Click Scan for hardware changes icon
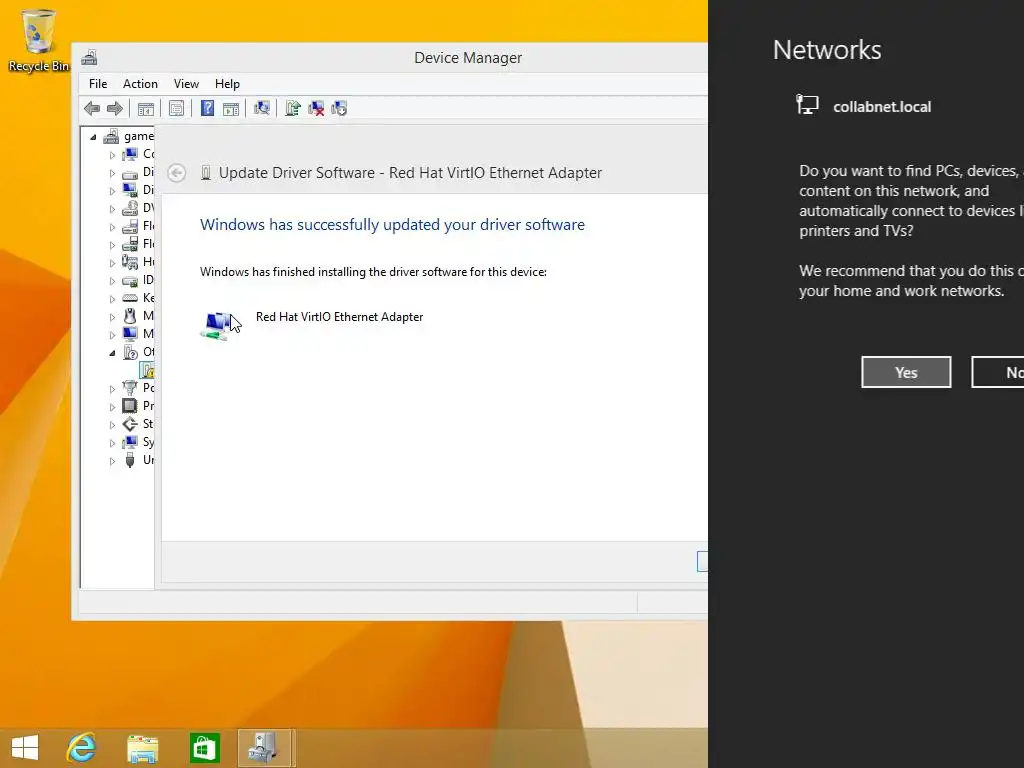Image resolution: width=1024 pixels, height=768 pixels. pos(262,108)
